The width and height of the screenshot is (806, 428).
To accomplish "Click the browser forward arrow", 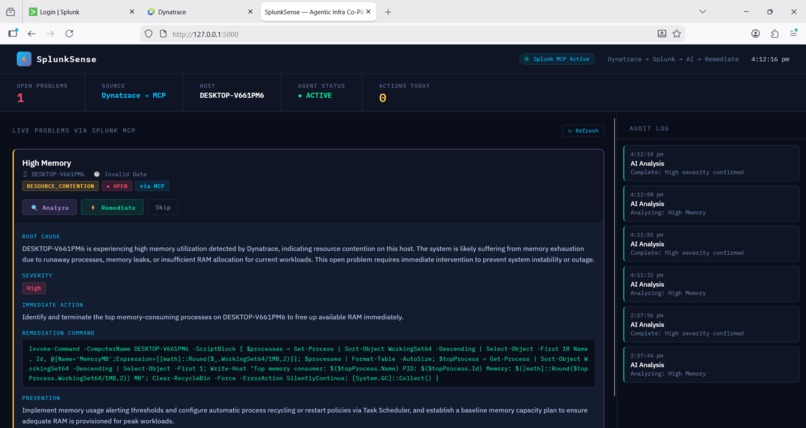I will click(50, 33).
